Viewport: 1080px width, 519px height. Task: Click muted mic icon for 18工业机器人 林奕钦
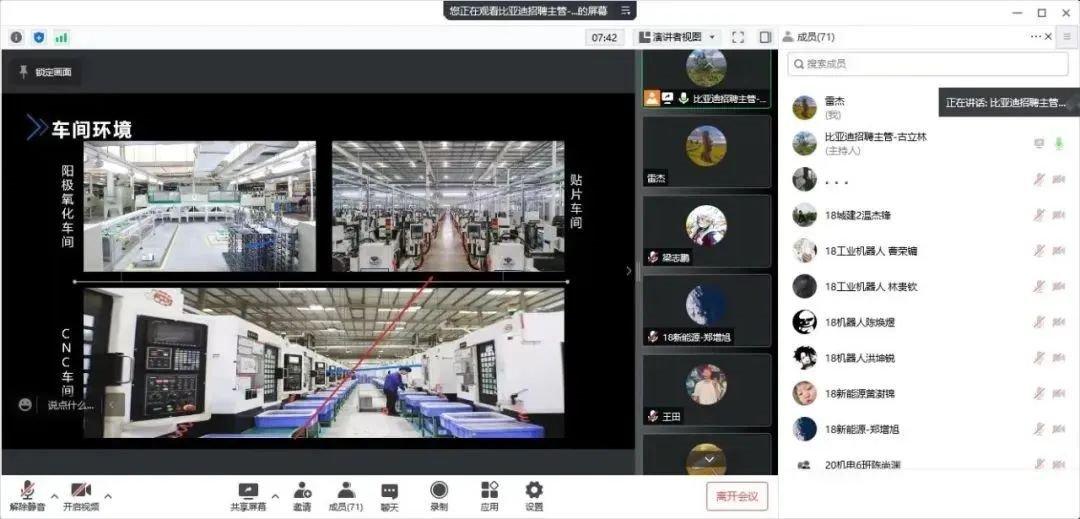(x=1039, y=286)
